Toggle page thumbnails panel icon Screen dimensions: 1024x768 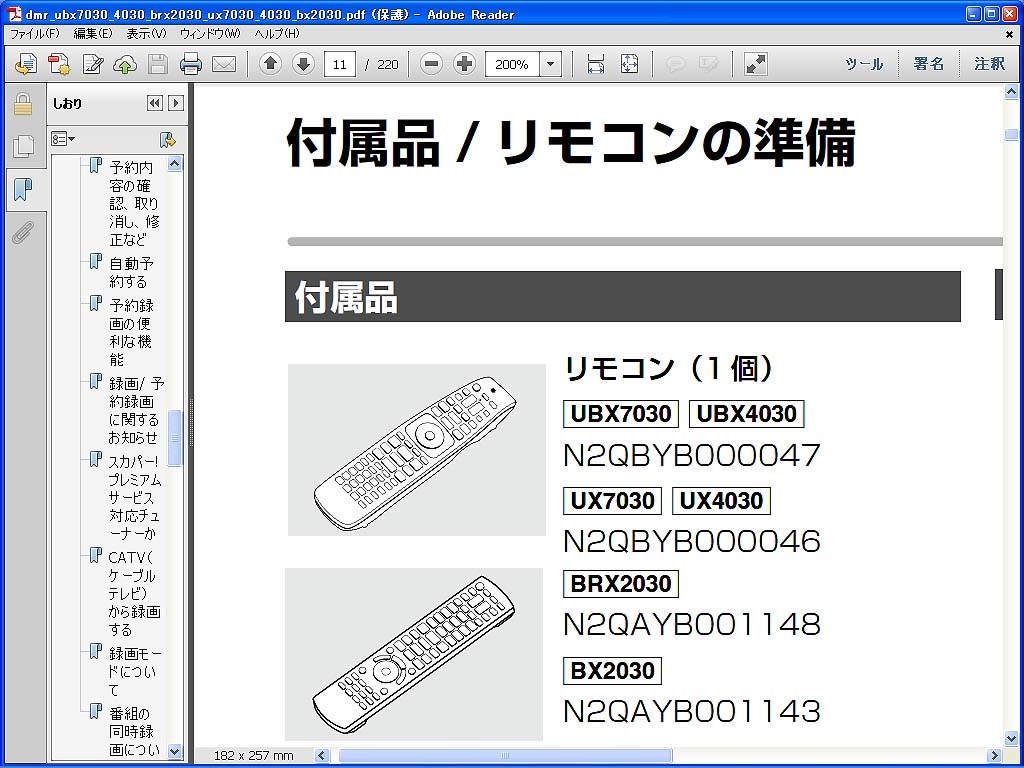23,146
